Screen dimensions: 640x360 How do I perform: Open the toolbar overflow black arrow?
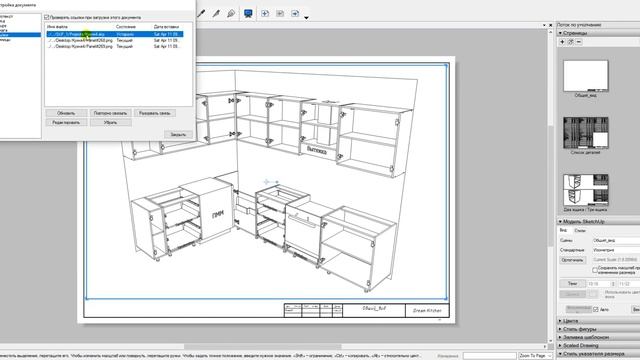[x=306, y=18]
